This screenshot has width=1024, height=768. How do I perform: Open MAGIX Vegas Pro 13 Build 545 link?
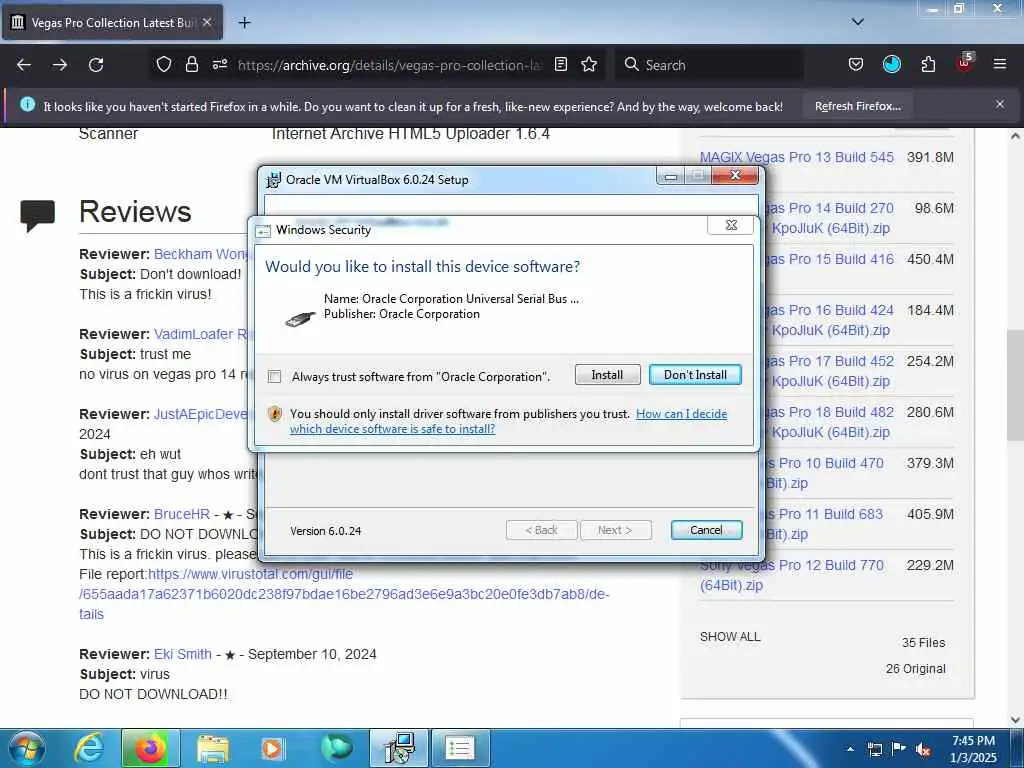click(x=796, y=157)
